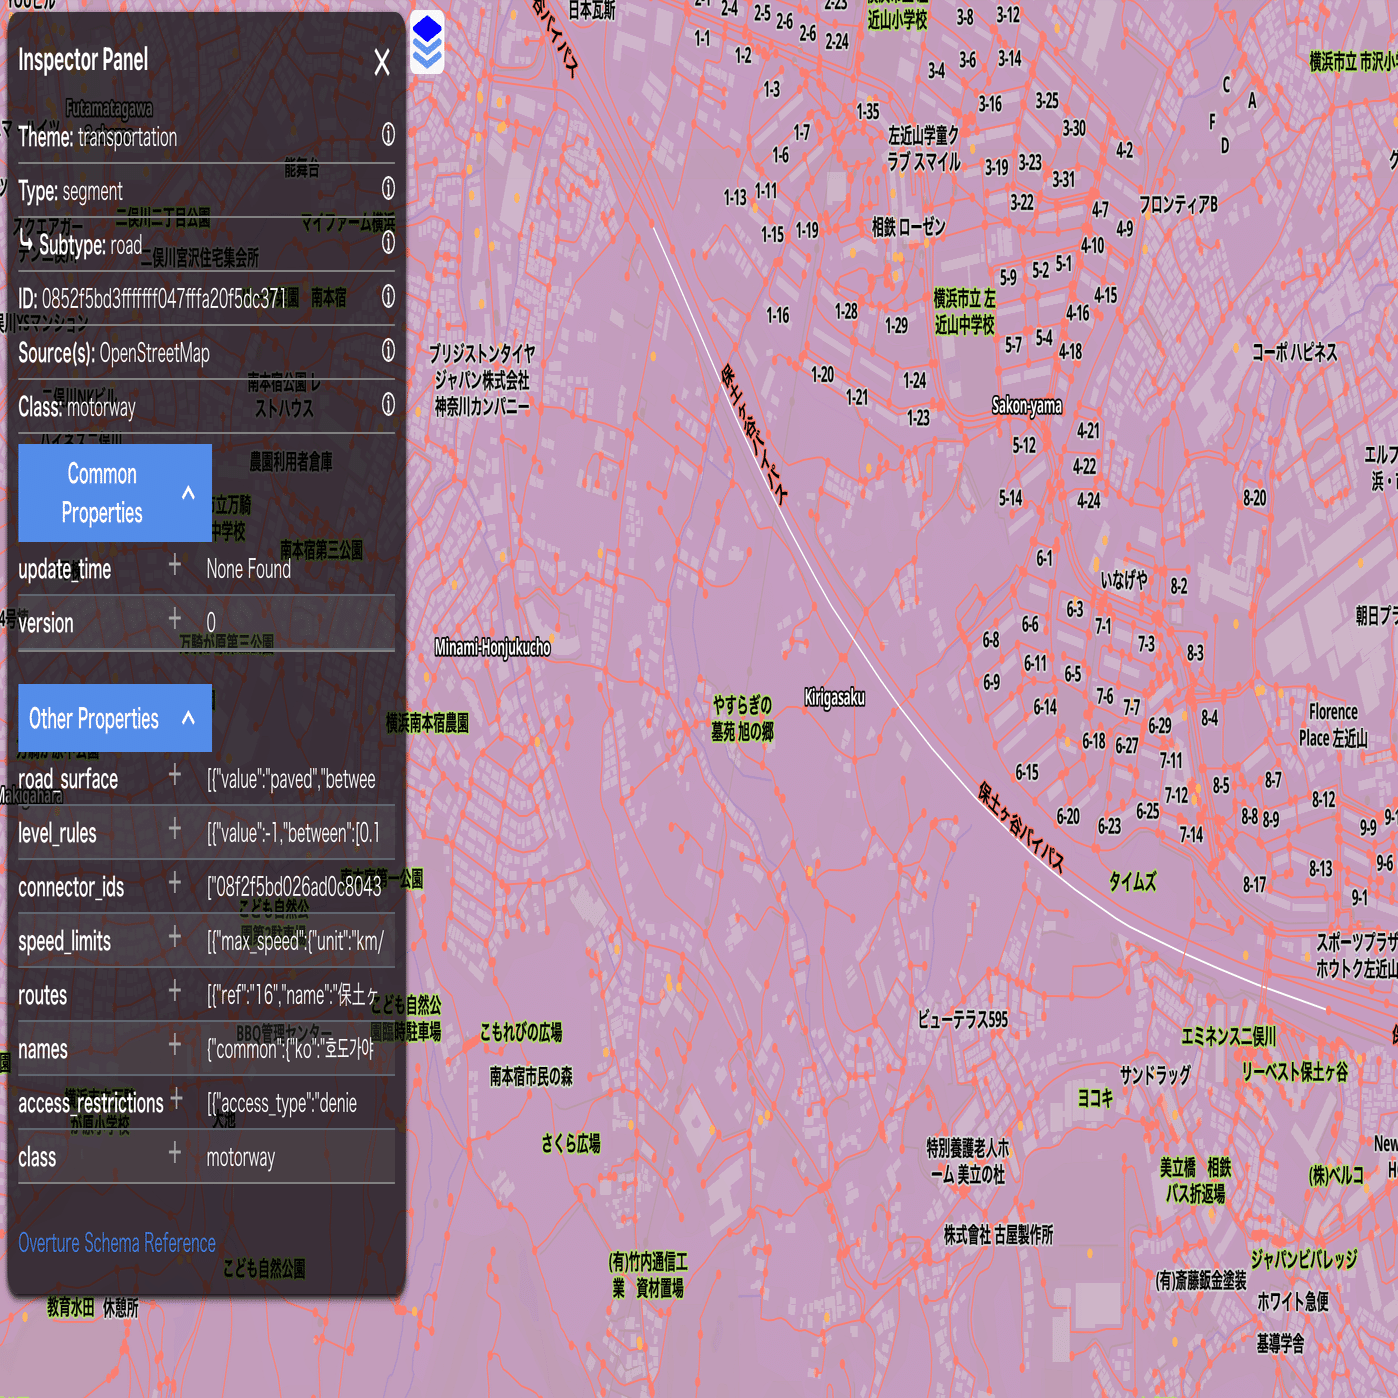This screenshot has height=1398, width=1398.
Task: Click the Kirigasaku label on the map
Action: [x=836, y=698]
